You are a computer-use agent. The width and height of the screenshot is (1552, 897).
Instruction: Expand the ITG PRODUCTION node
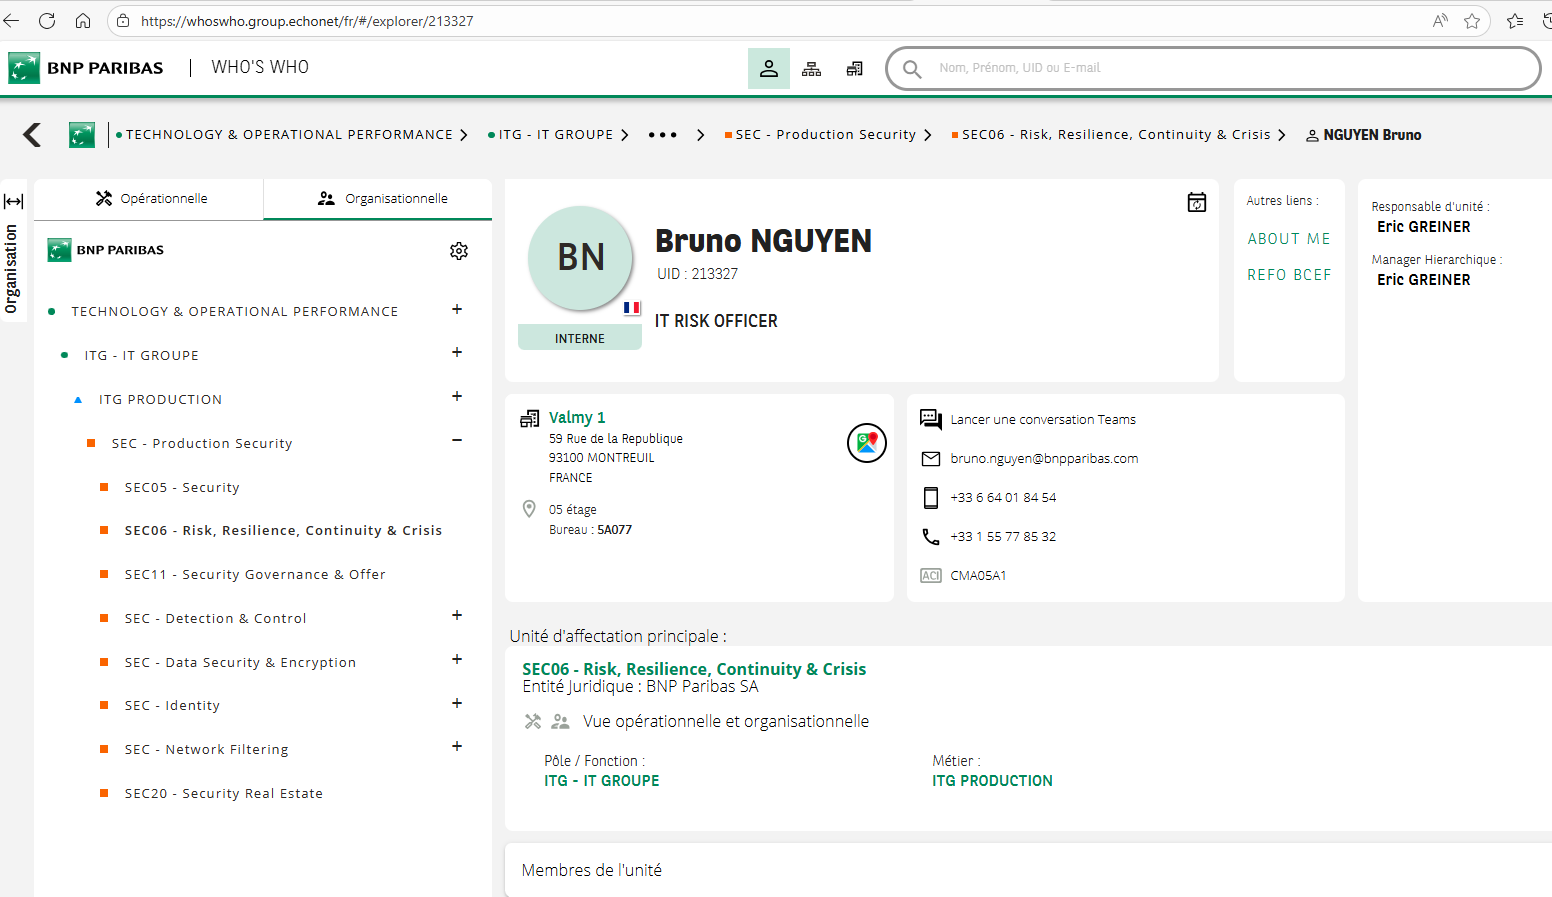457,397
